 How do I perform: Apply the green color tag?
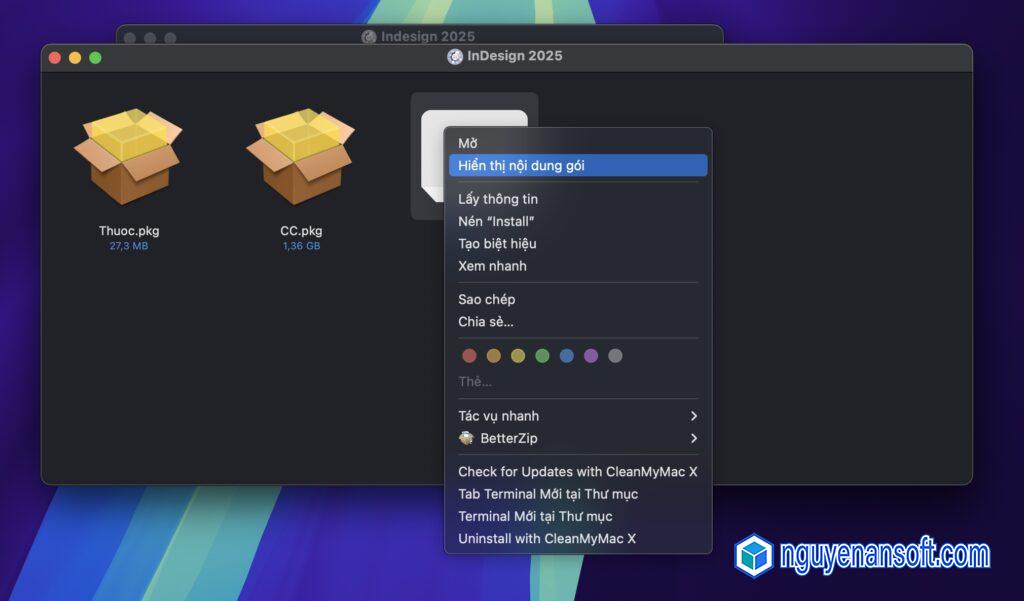(x=542, y=356)
